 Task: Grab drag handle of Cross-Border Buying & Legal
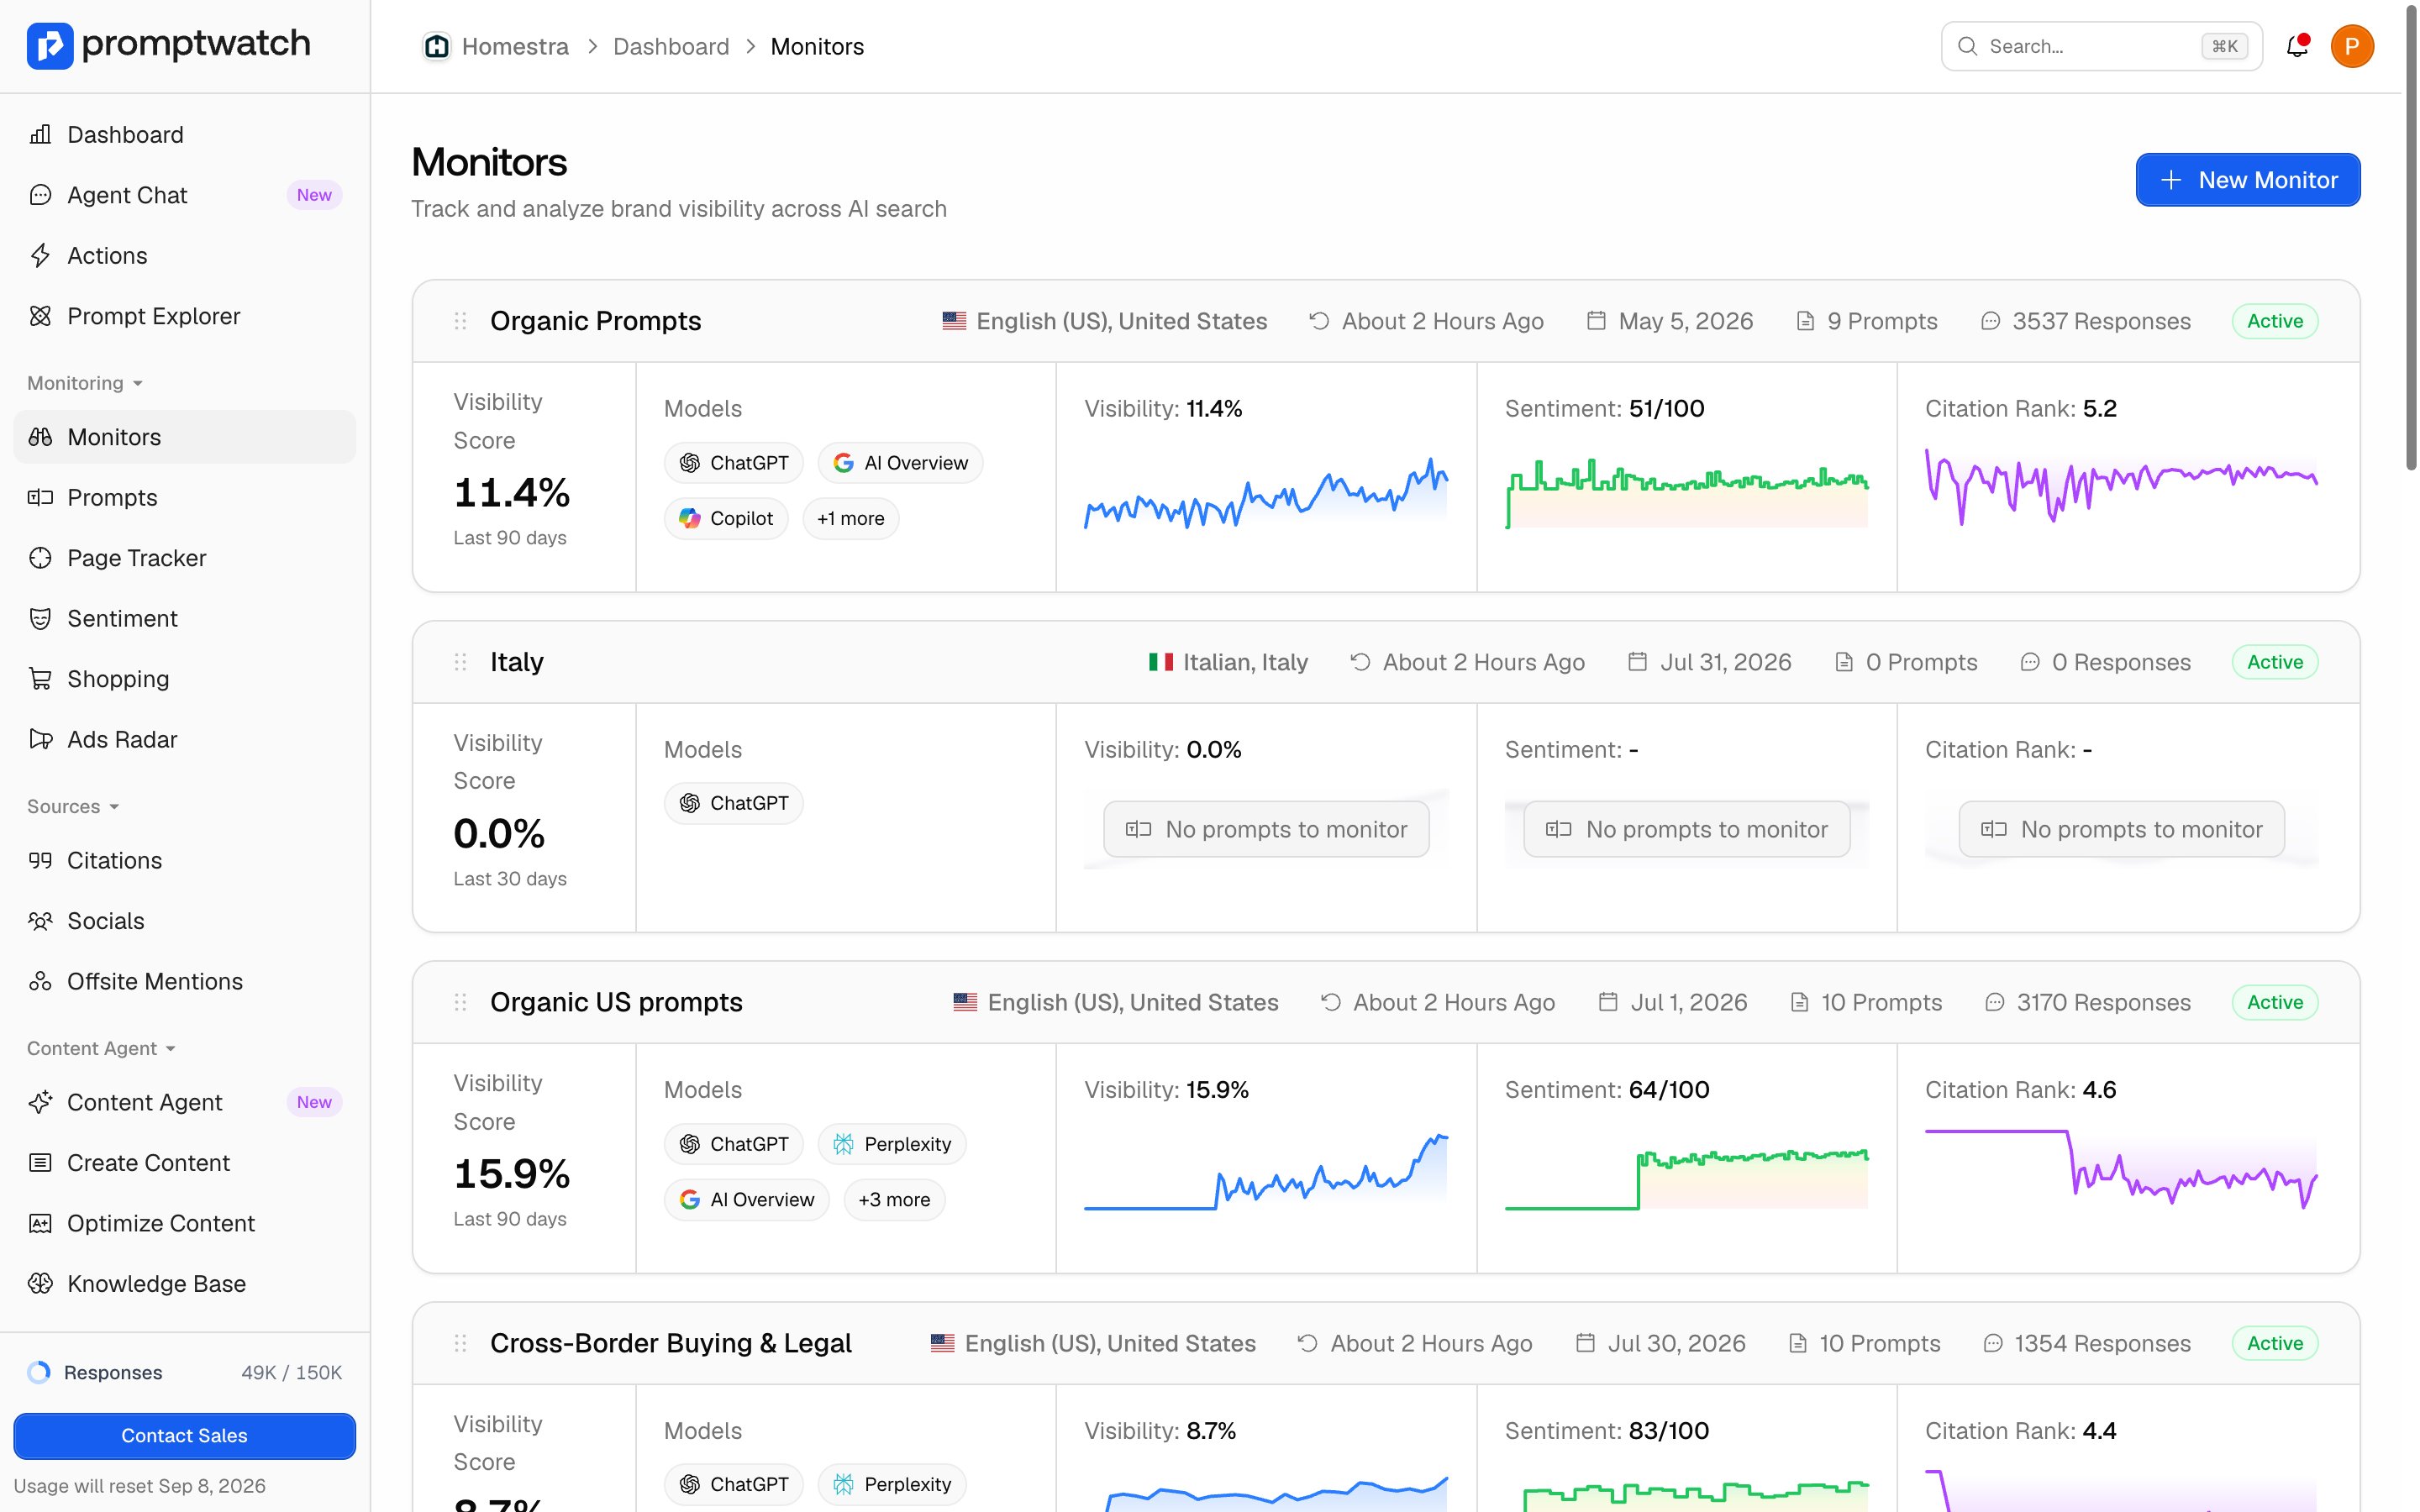click(x=460, y=1343)
